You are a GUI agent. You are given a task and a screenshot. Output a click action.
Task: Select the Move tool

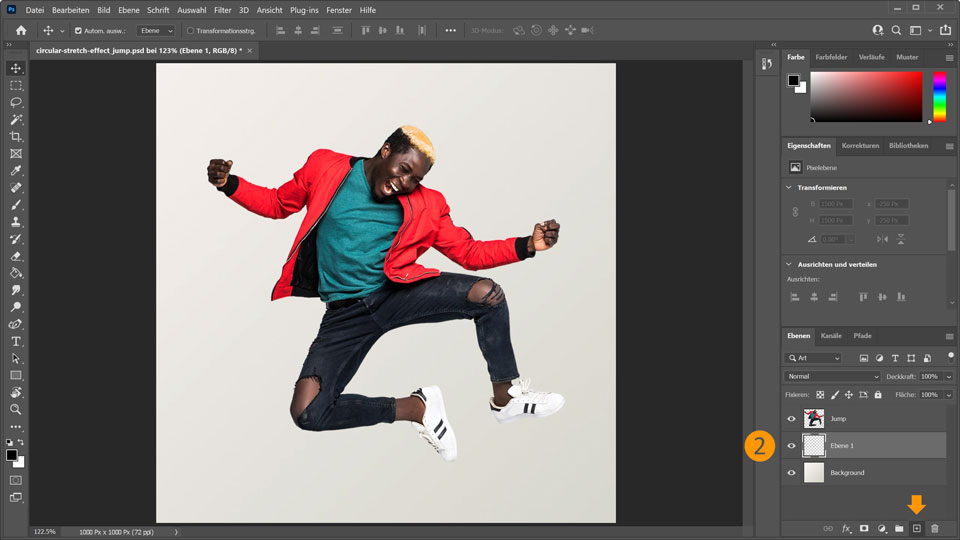(16, 69)
